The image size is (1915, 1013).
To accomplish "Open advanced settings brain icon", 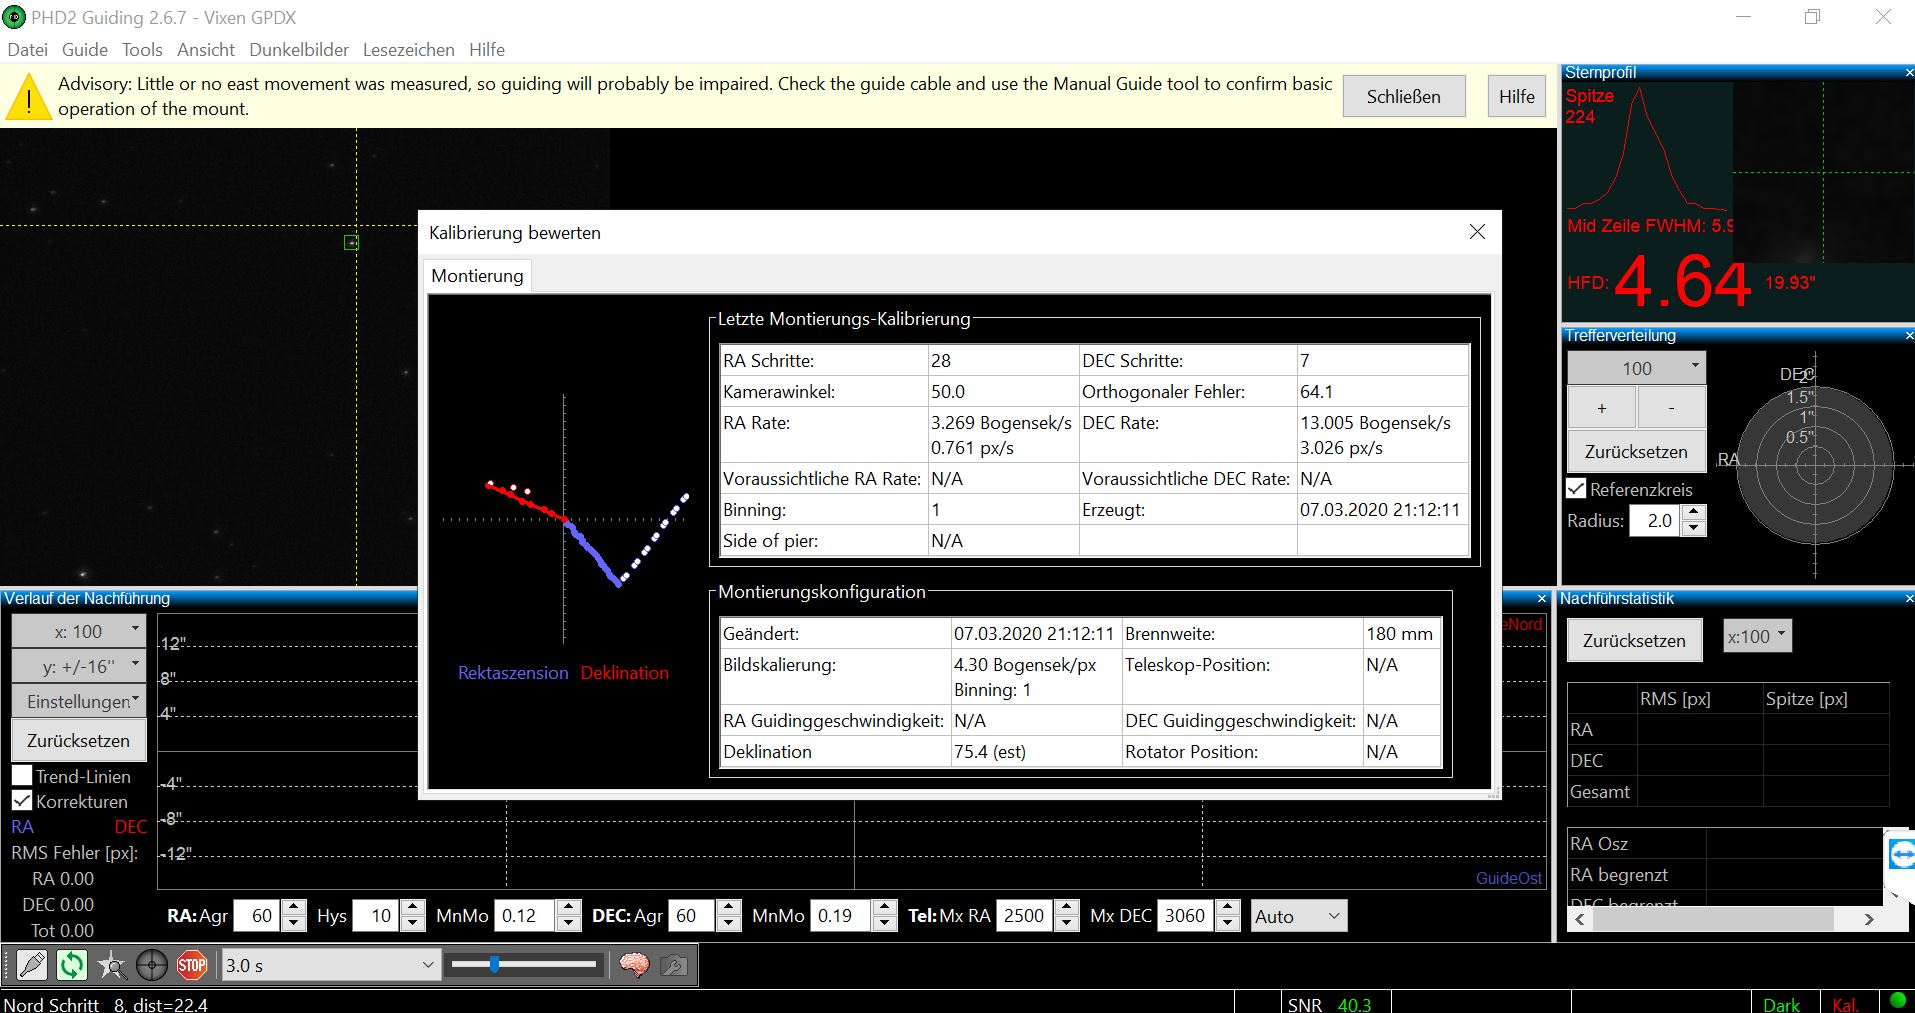I will 634,965.
